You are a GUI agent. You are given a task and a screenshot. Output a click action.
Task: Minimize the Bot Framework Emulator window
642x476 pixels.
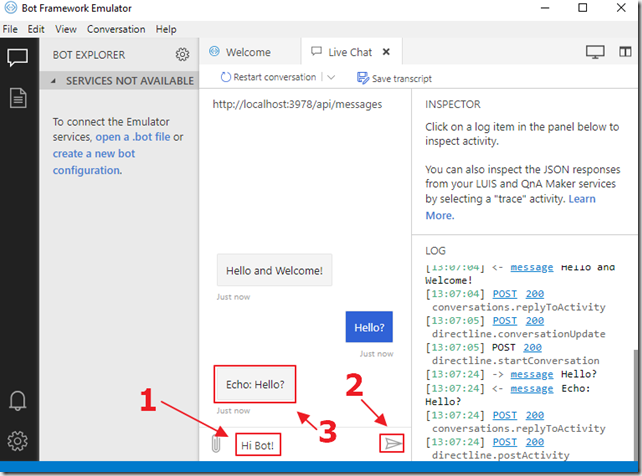tap(545, 8)
